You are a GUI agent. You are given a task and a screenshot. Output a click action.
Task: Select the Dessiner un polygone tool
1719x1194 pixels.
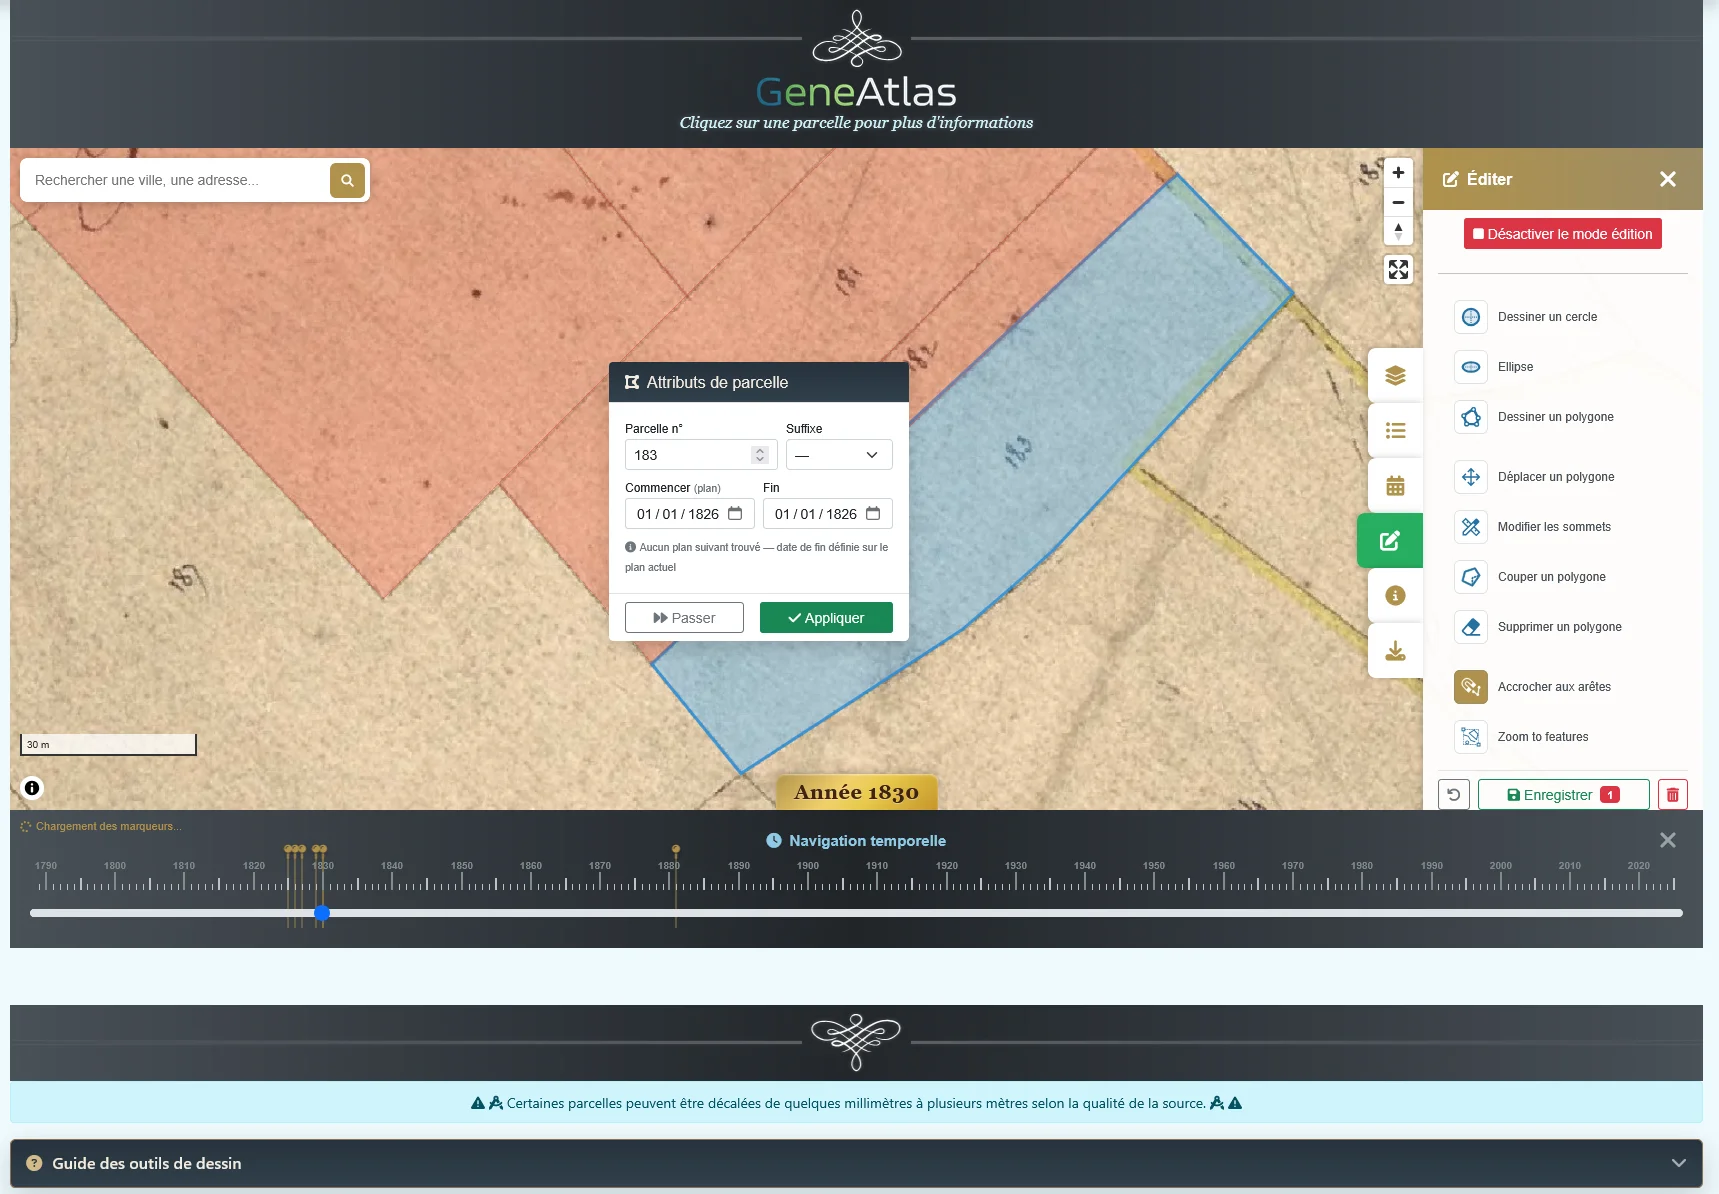(x=1471, y=417)
